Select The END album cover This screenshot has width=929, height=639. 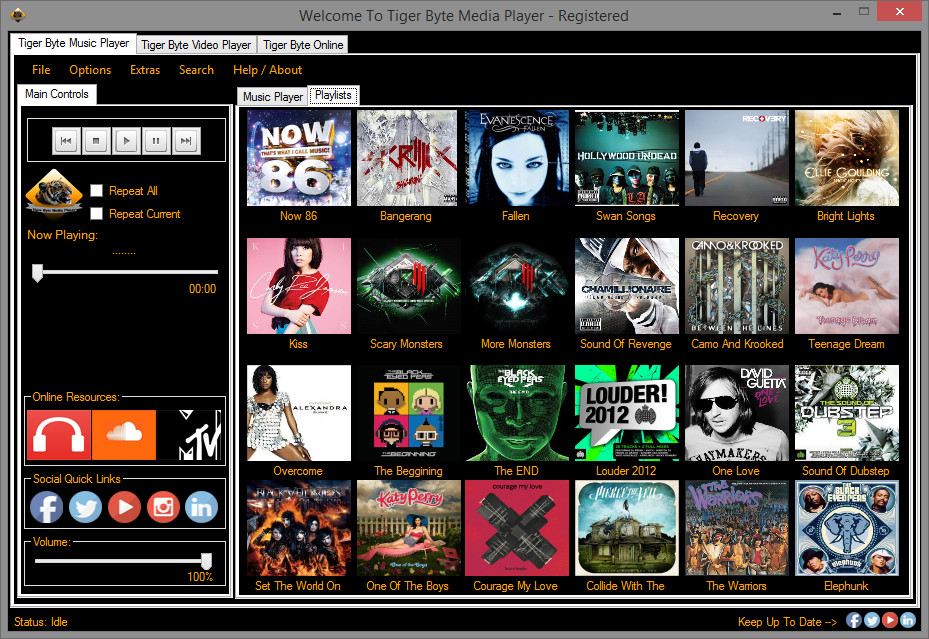click(x=517, y=413)
